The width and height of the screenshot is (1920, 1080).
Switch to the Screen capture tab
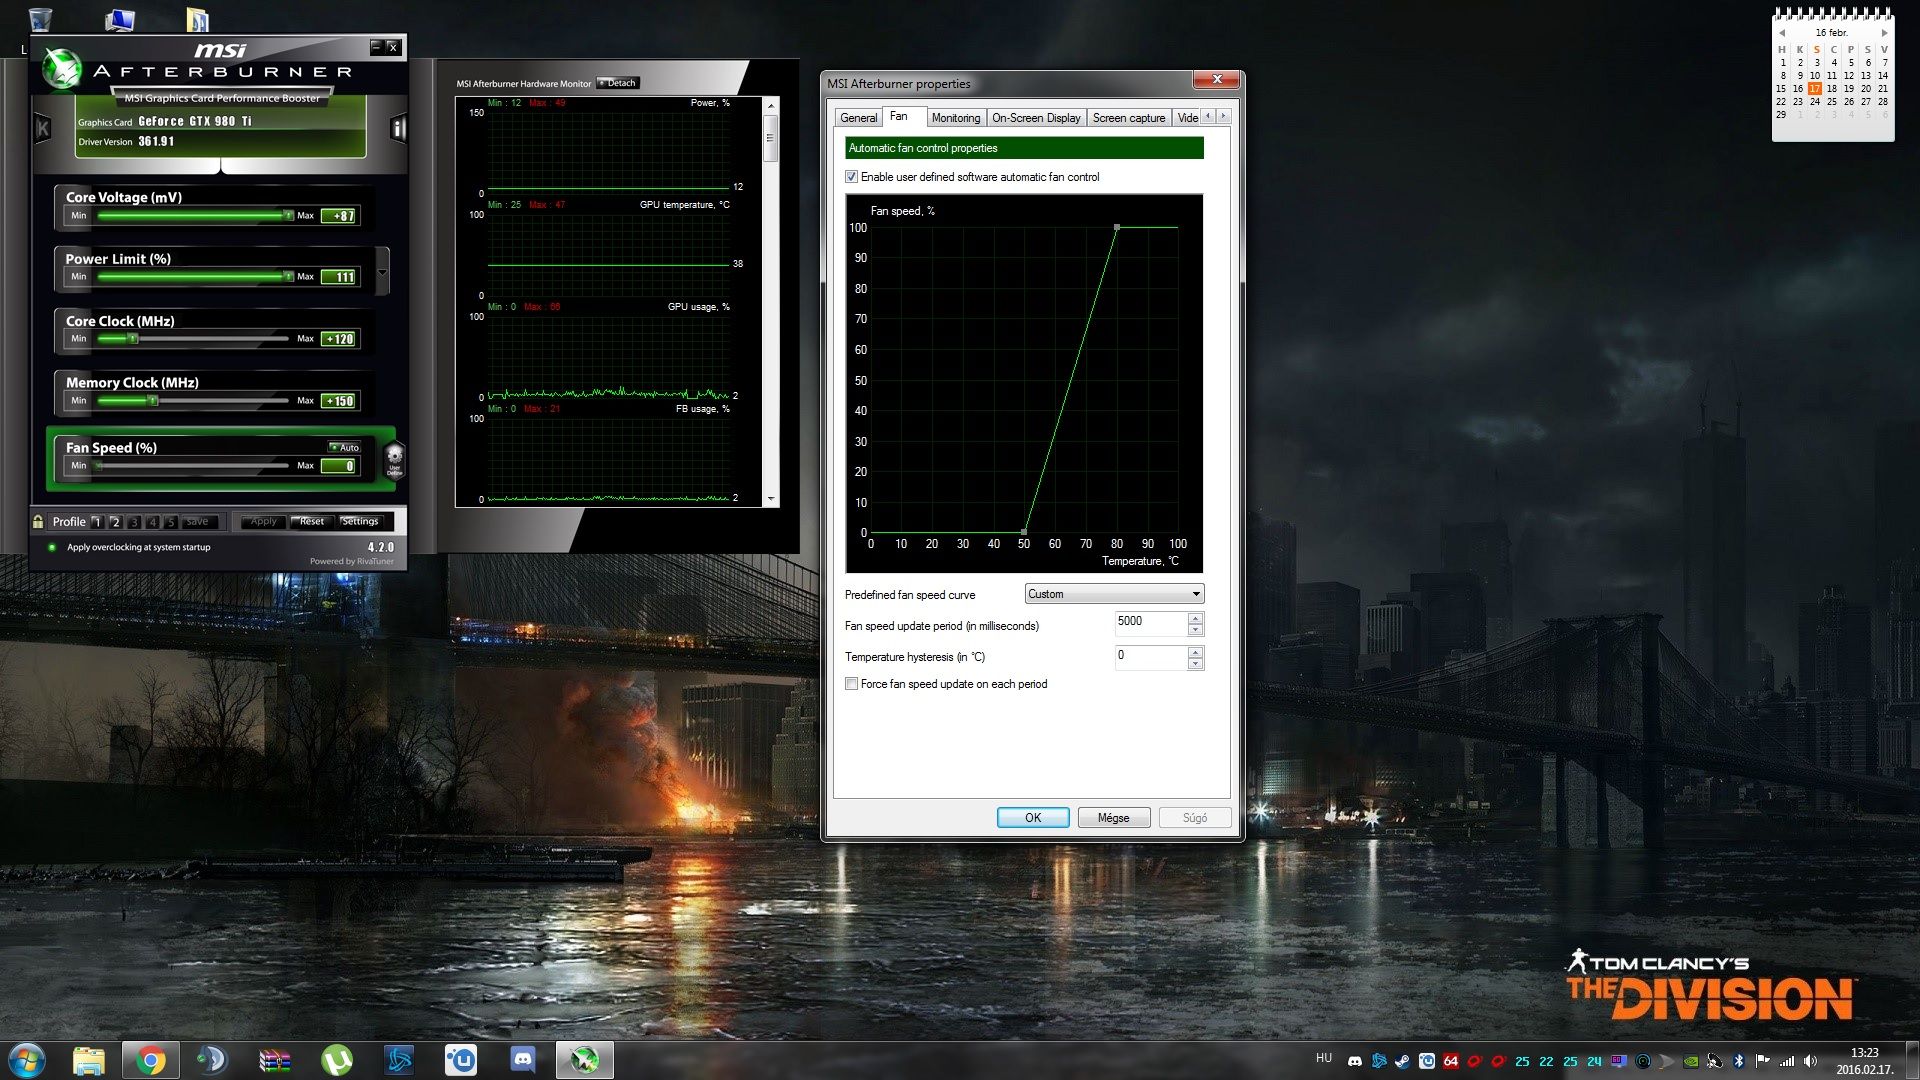[x=1129, y=118]
